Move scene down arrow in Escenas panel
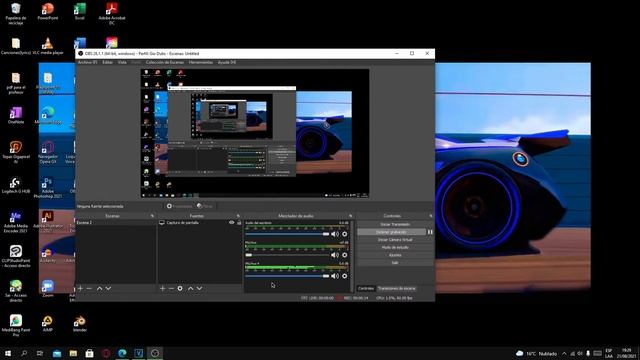The image size is (640, 360). pos(108,288)
